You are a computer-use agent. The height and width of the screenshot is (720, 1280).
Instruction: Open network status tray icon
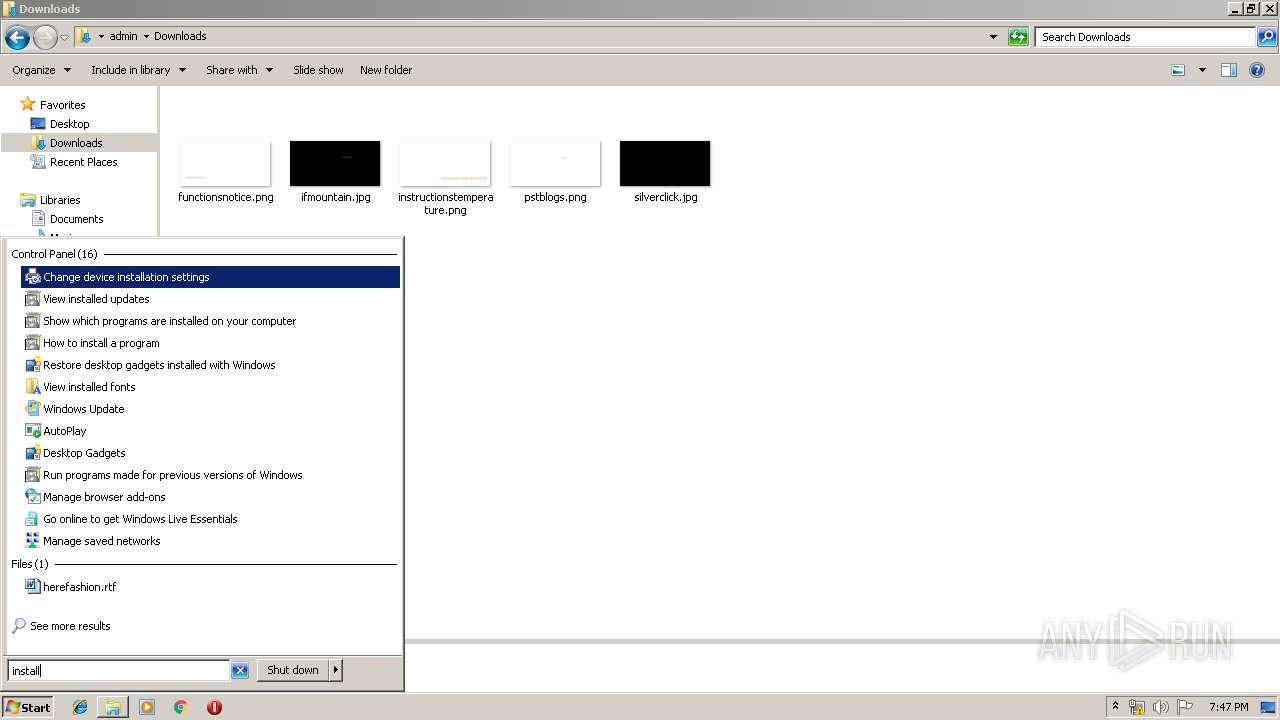[x=1137, y=707]
